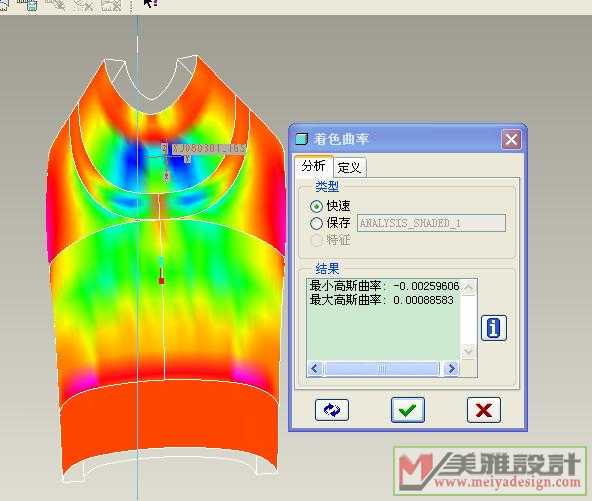The width and height of the screenshot is (592, 501).
Task: Click the cursor arrow icon in top toolbar
Action: 151,3
